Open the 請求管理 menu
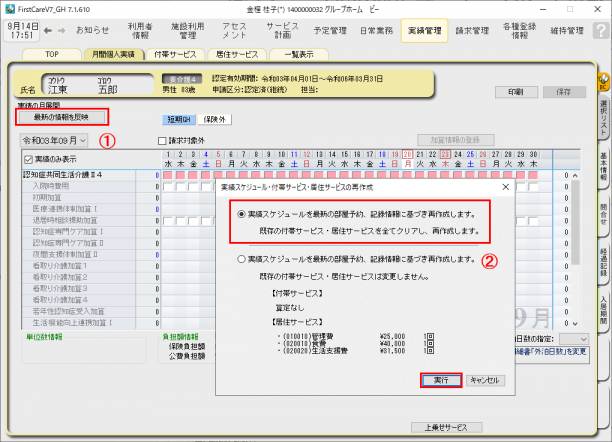The width and height of the screenshot is (612, 442). pos(472,31)
